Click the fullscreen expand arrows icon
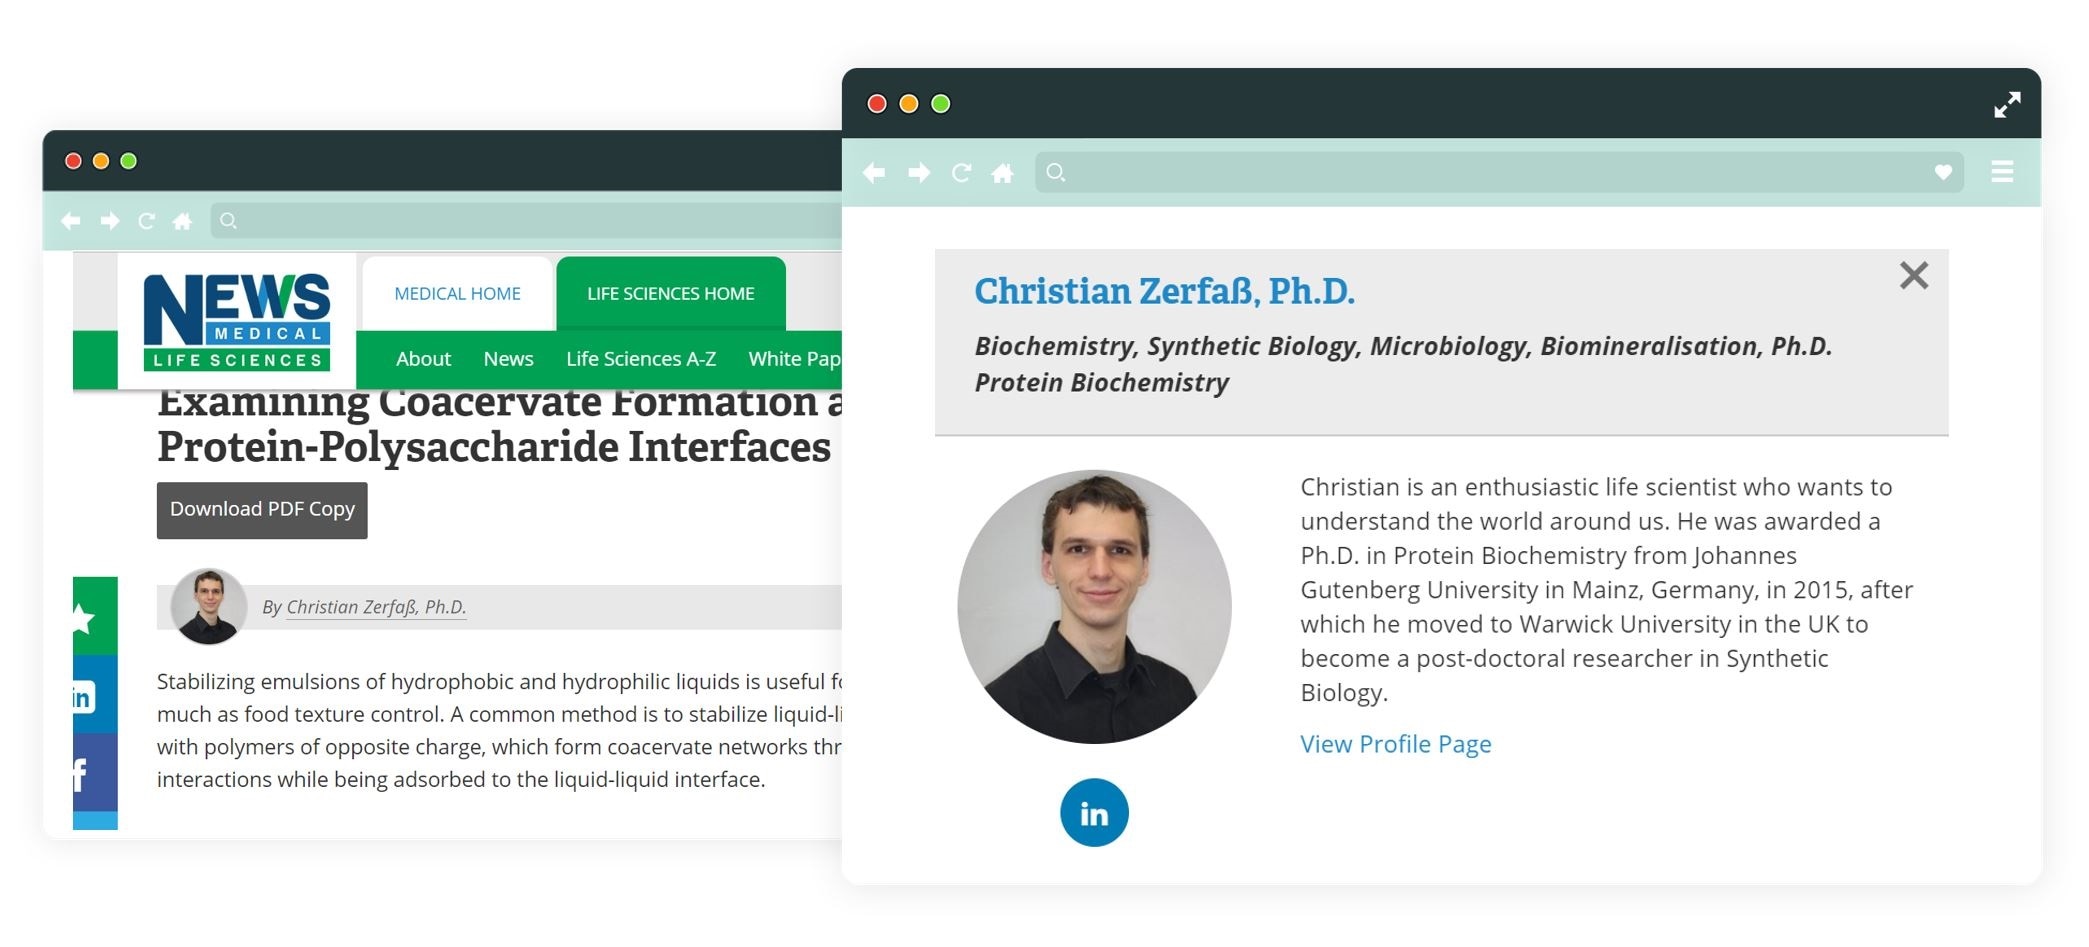Image resolution: width=2089 pixels, height=947 pixels. point(2006,105)
